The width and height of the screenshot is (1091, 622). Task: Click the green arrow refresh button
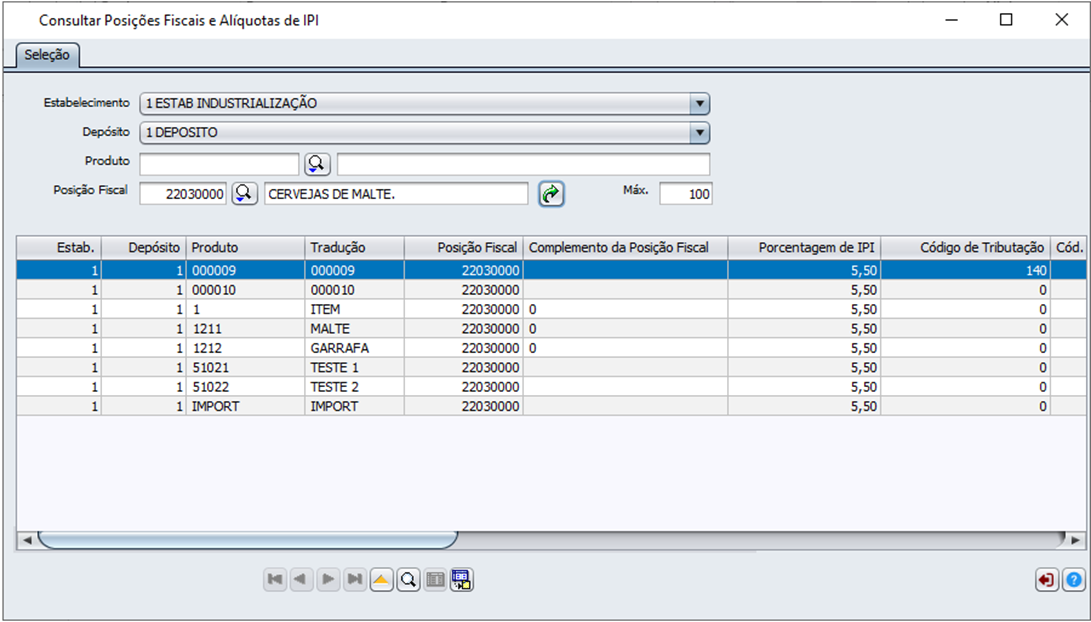[x=551, y=194]
